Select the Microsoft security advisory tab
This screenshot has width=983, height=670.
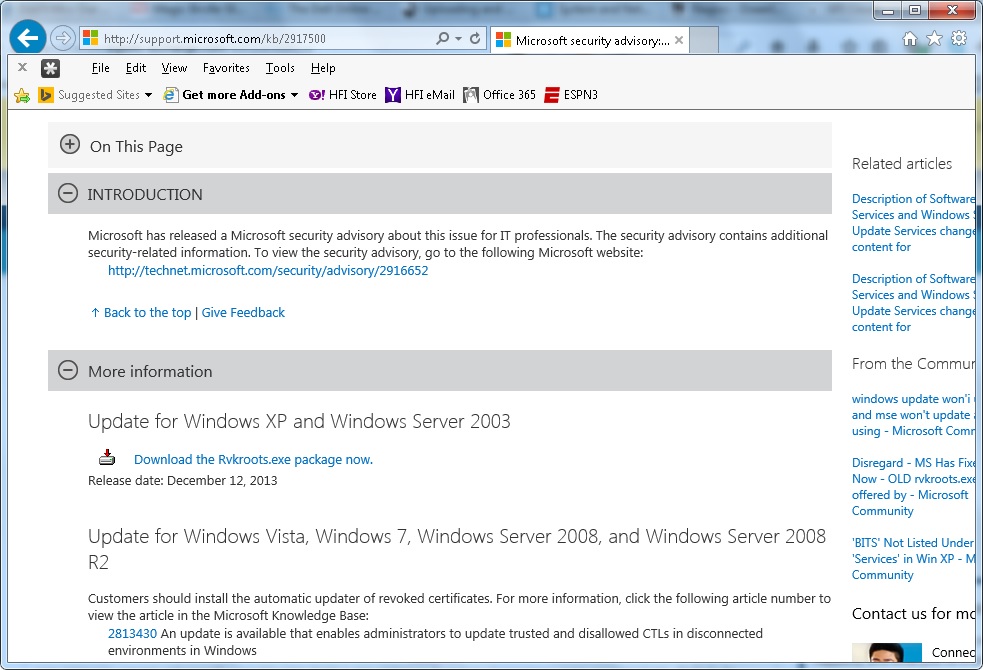(590, 41)
